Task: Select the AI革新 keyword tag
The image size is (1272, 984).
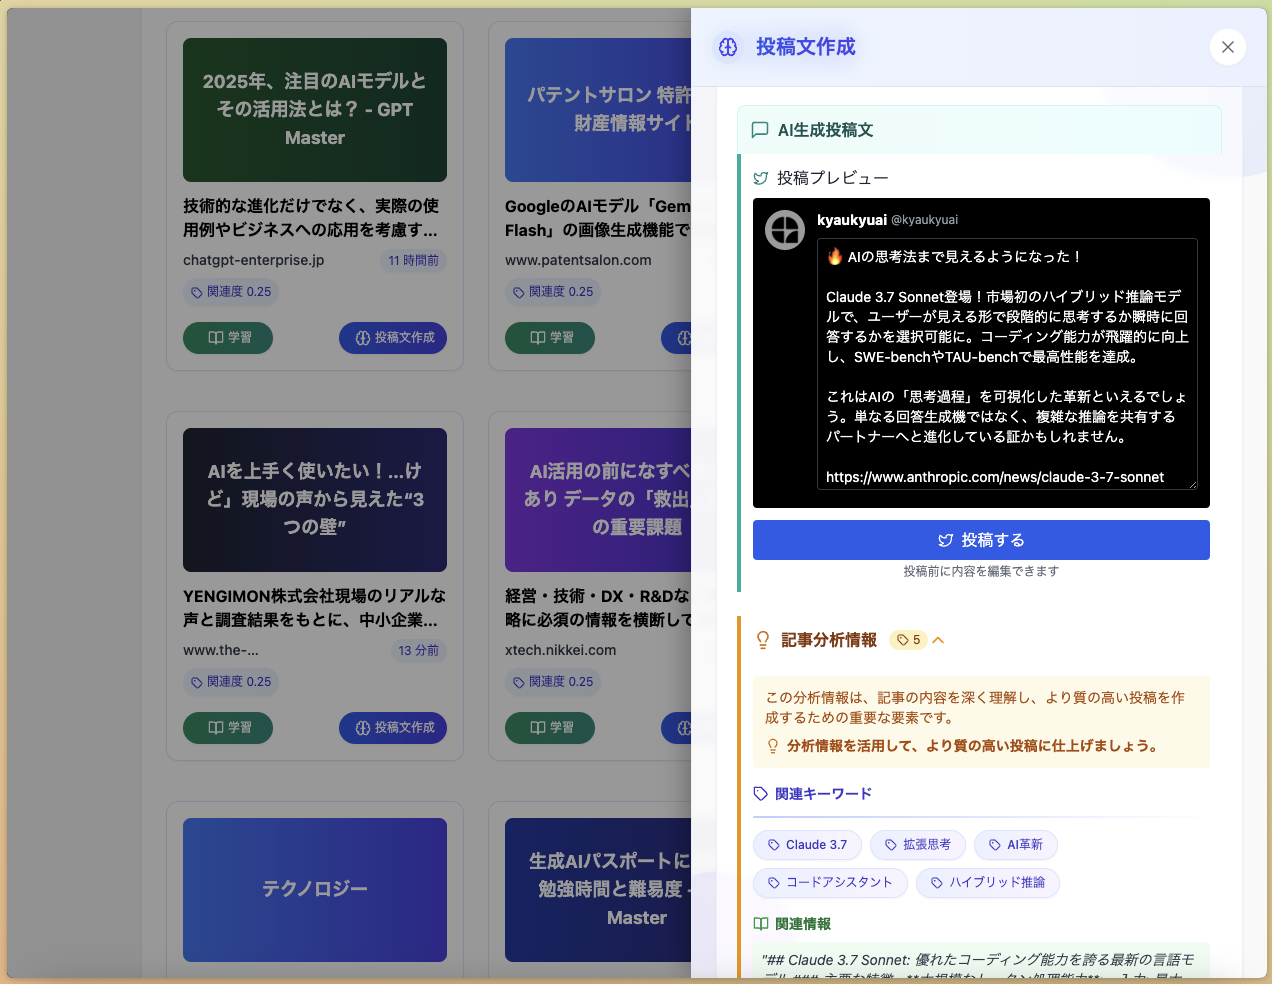Action: (1015, 845)
